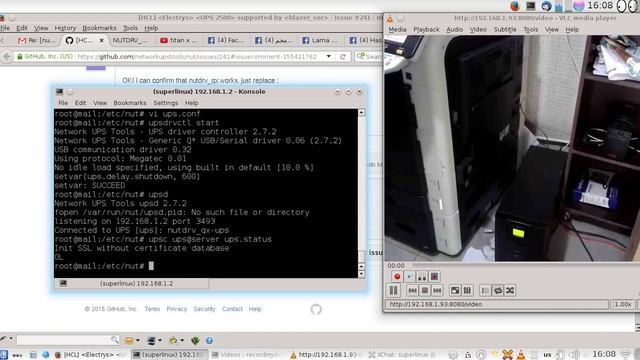
Task: Toggle VLC fullscreen video
Action: [455, 291]
